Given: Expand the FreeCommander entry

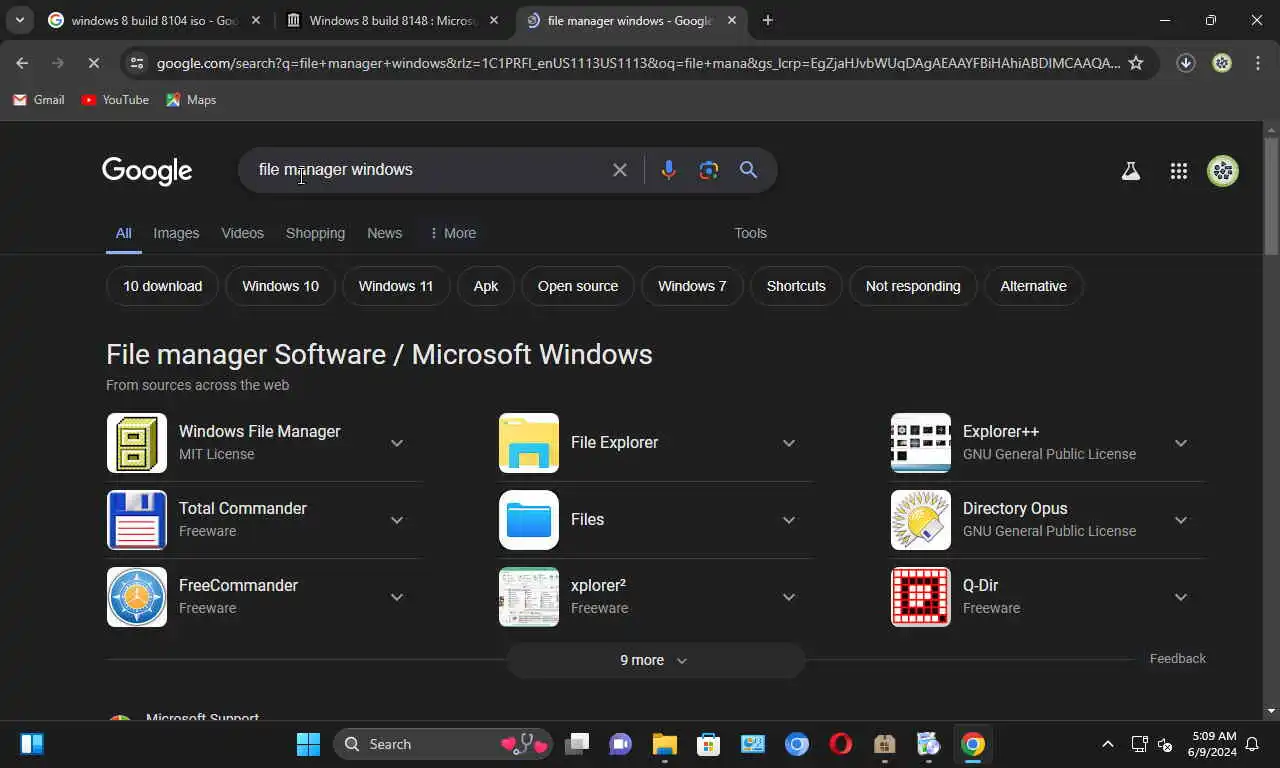Looking at the screenshot, I should [x=397, y=597].
